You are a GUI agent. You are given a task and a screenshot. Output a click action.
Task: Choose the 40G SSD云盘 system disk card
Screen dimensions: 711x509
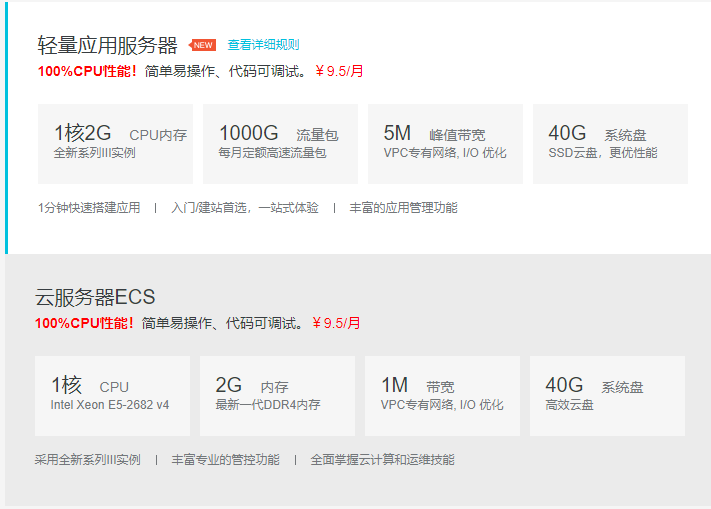pyautogui.click(x=610, y=144)
